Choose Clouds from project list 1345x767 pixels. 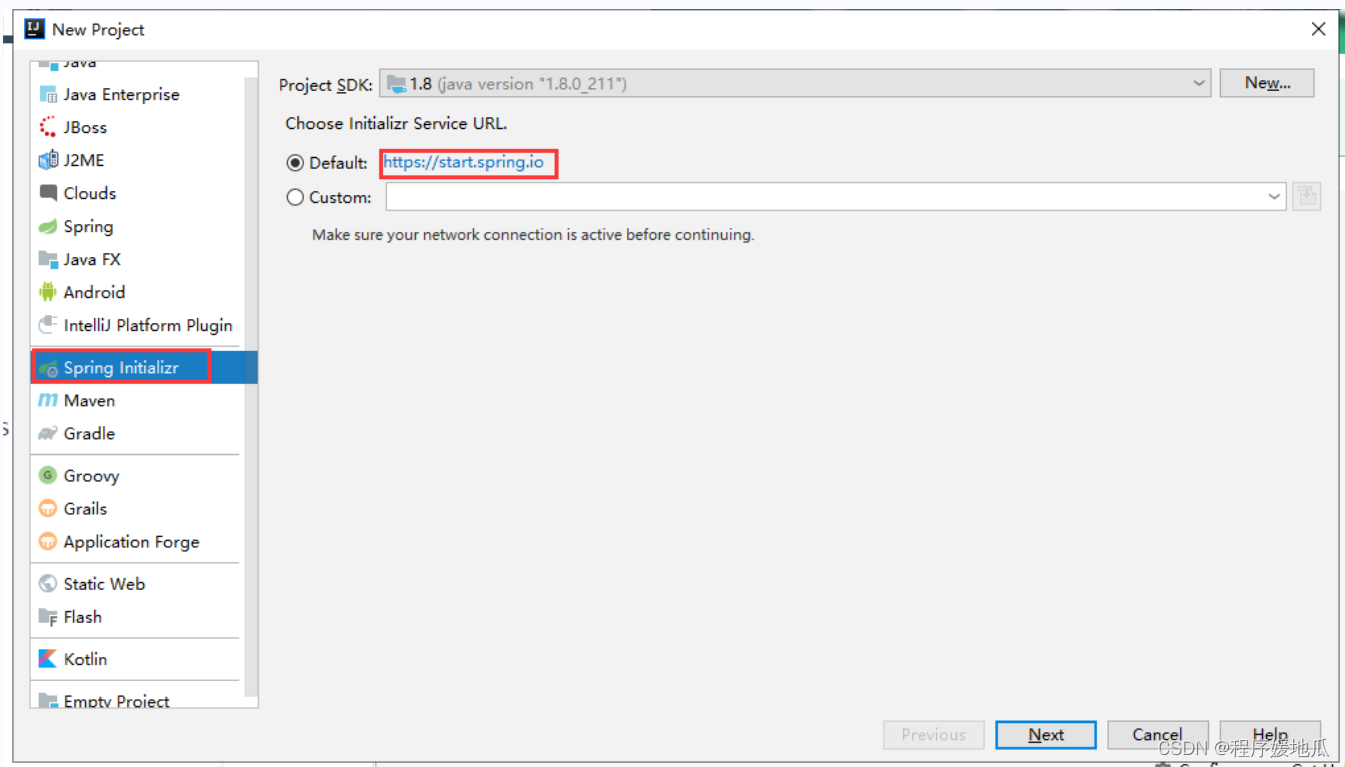click(135, 193)
